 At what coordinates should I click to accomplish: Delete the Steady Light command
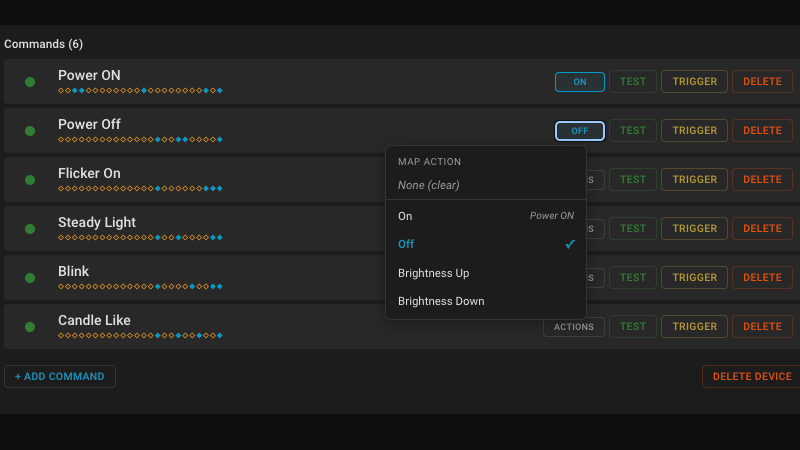(762, 229)
